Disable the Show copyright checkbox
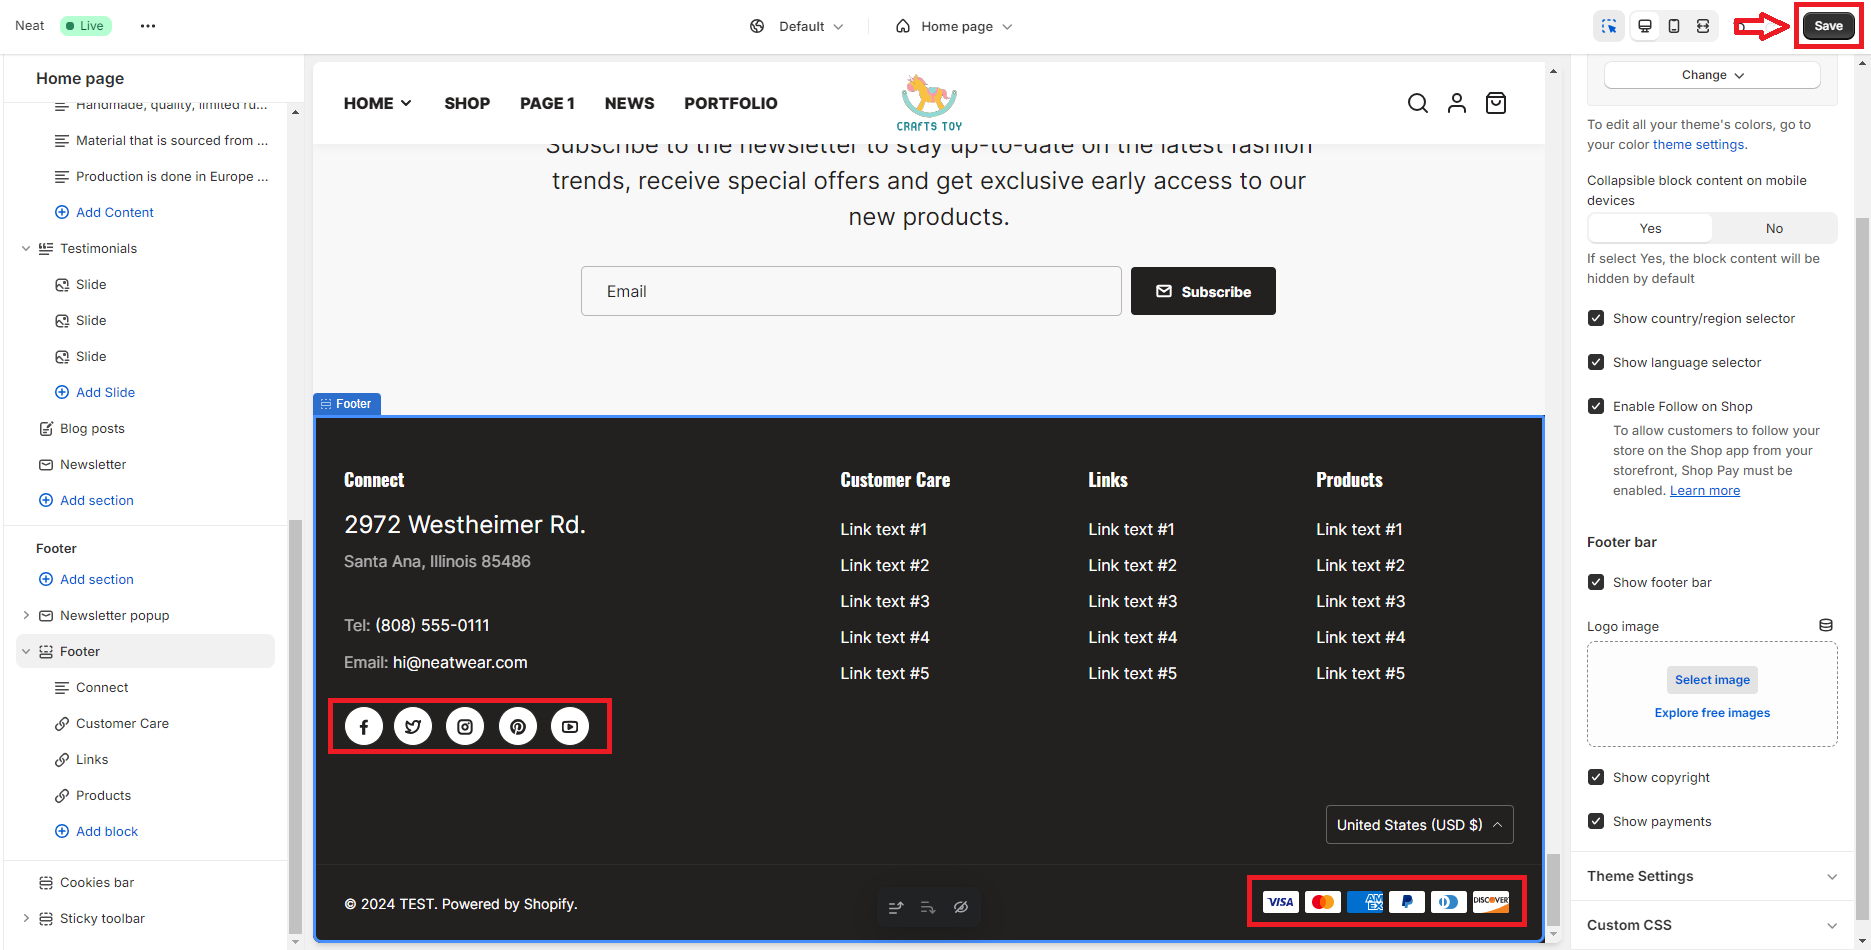The image size is (1871, 950). 1597,777
